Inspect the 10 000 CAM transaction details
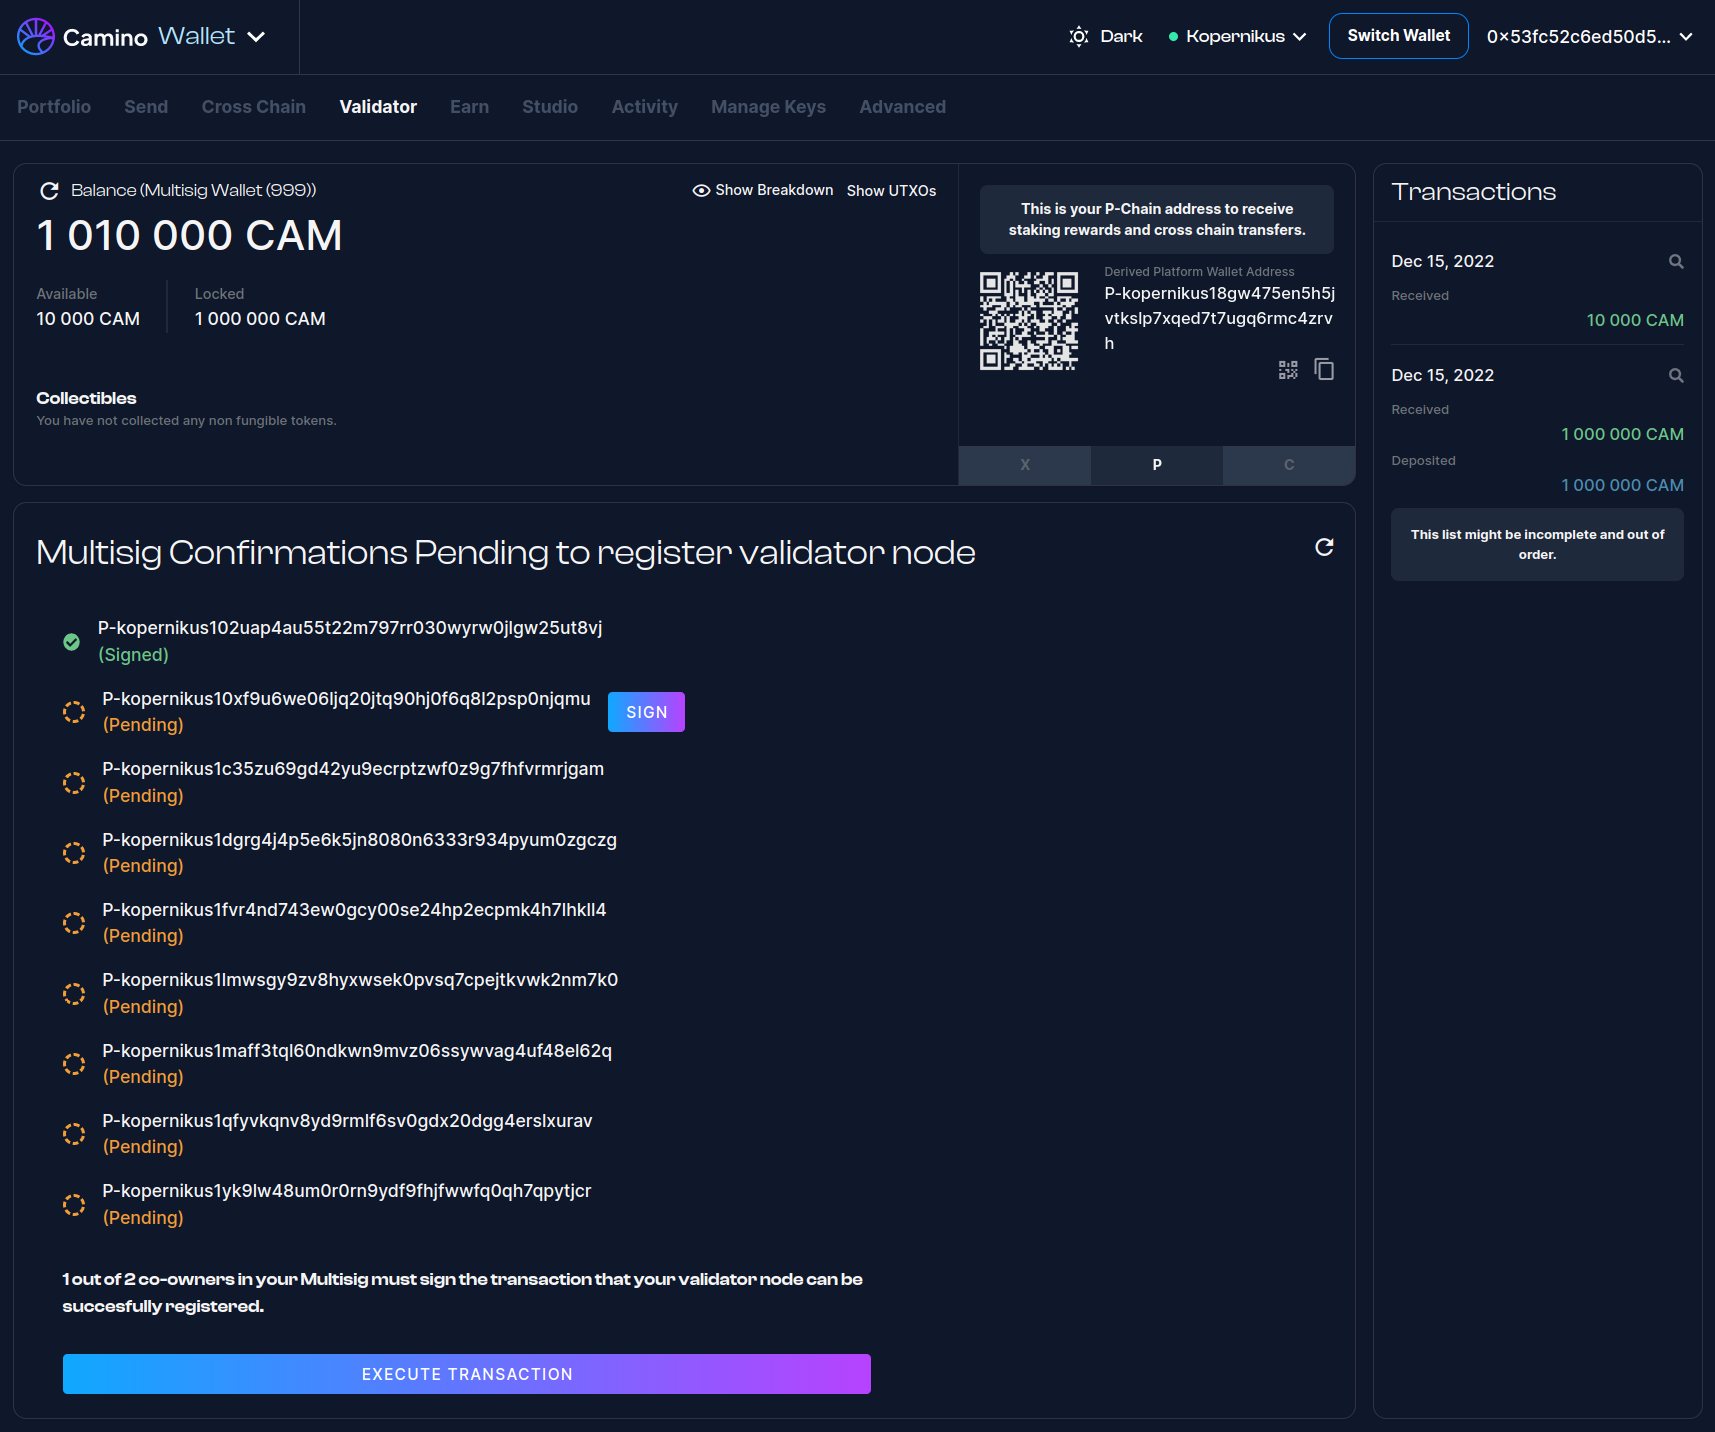Viewport: 1715px width, 1432px height. (1676, 262)
